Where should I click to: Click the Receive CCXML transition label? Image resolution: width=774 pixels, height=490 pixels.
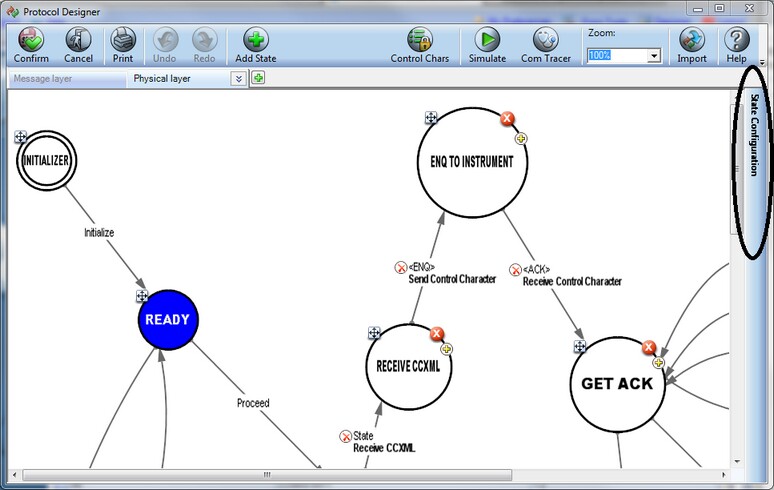click(384, 448)
